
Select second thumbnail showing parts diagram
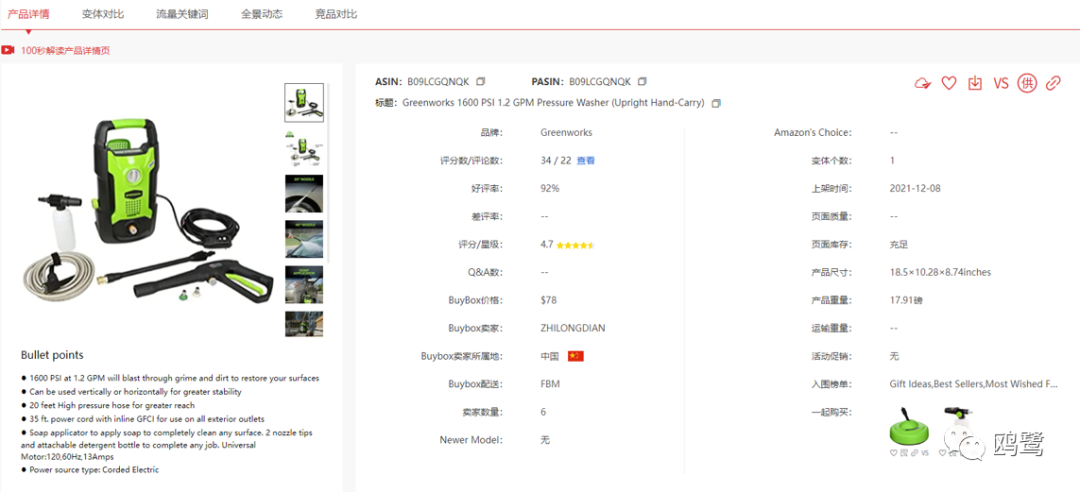point(304,148)
